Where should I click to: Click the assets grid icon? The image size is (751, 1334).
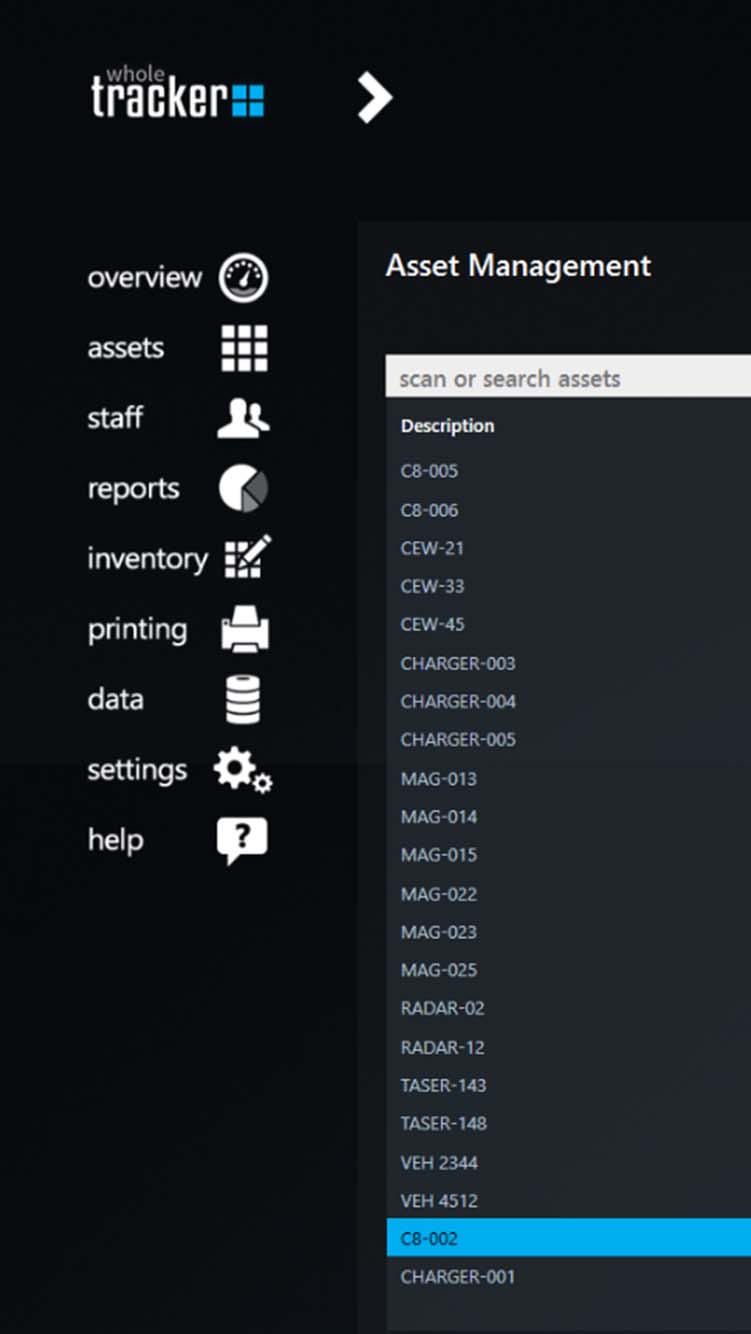point(244,348)
